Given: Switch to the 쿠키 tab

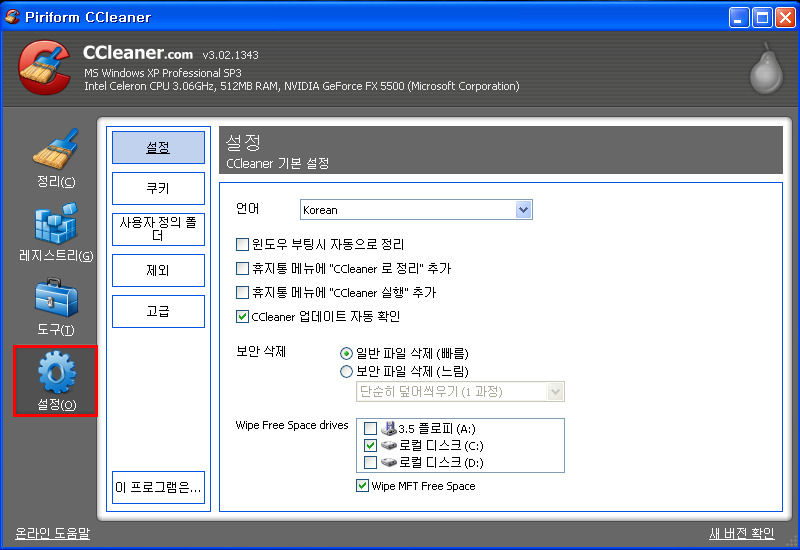Looking at the screenshot, I should click(x=158, y=188).
